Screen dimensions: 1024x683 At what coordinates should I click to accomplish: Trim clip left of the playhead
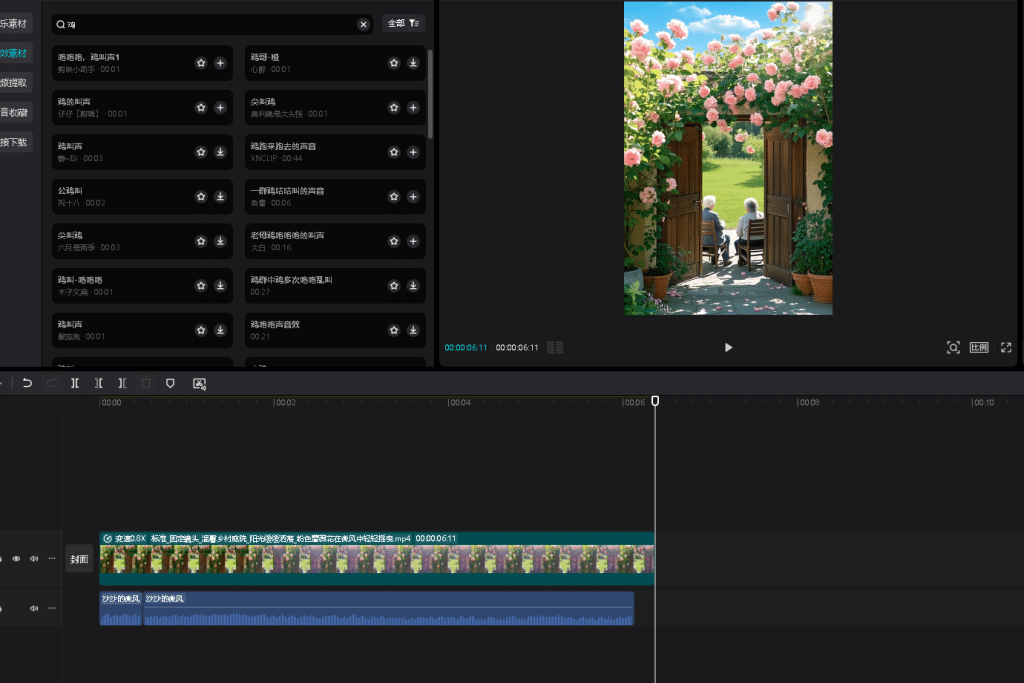pyautogui.click(x=99, y=383)
